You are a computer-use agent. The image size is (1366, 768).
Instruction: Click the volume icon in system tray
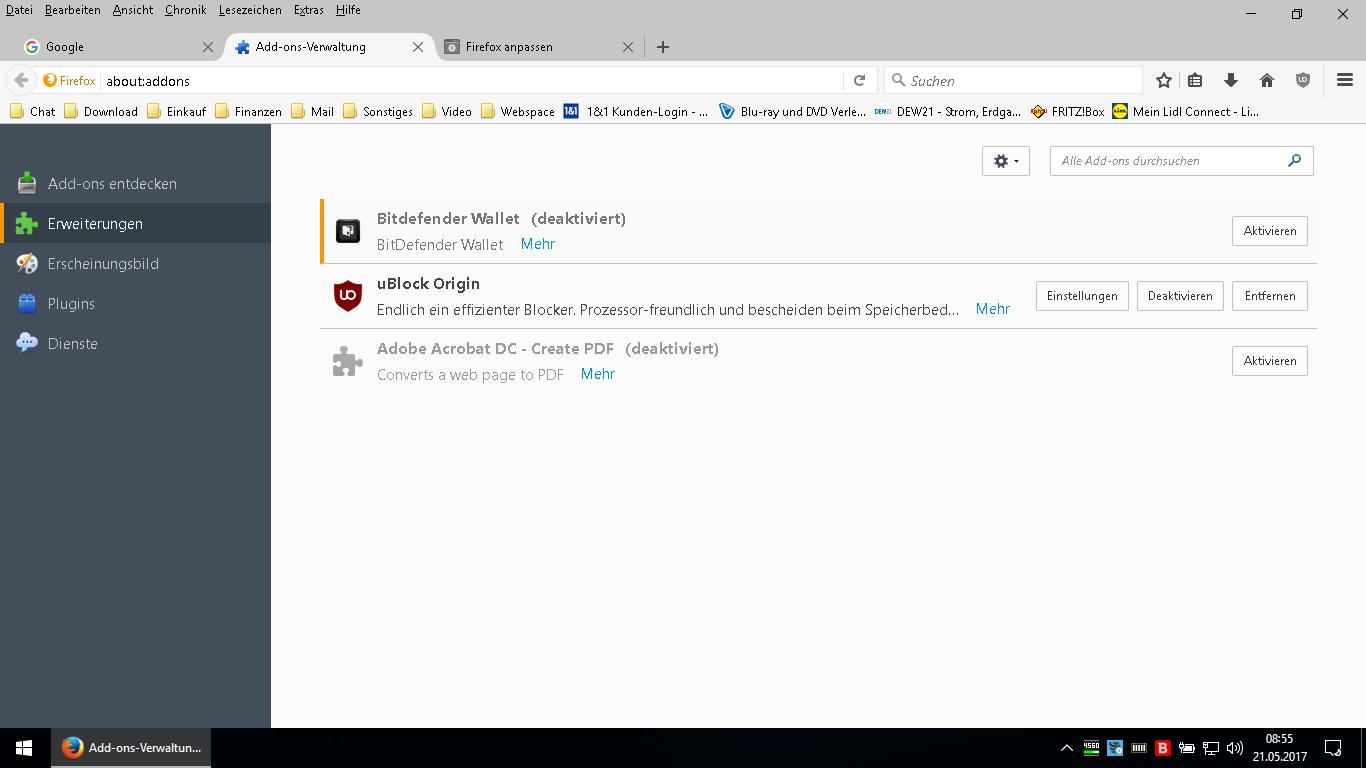coord(1234,748)
